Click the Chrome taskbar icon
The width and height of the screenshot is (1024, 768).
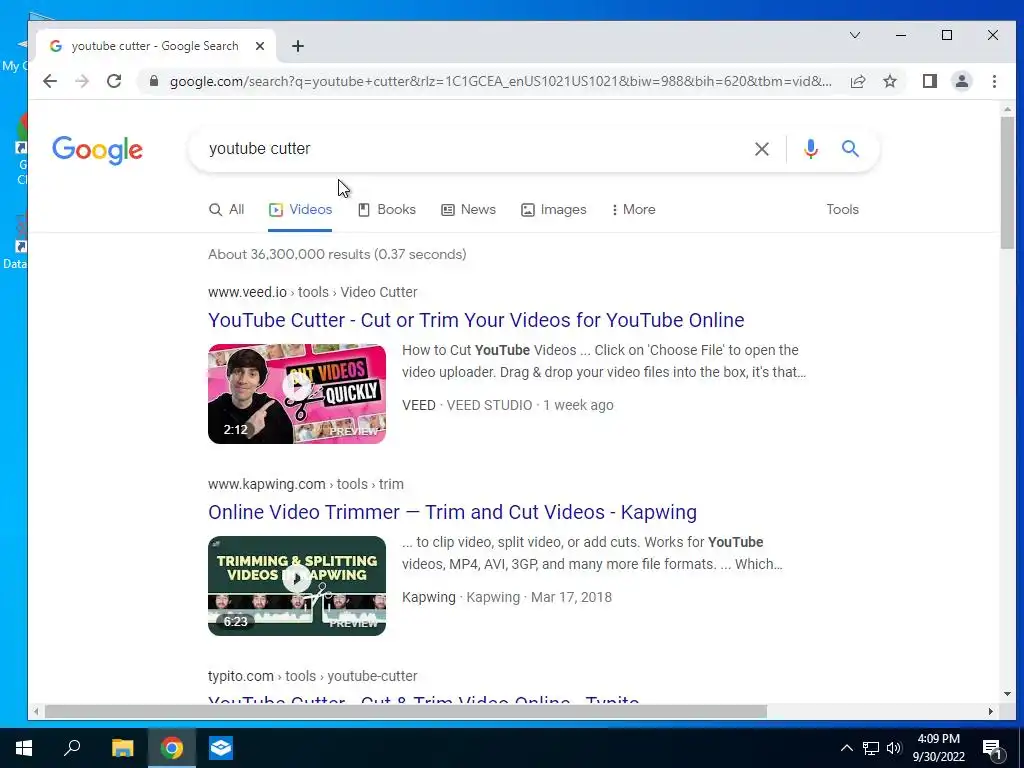[x=172, y=748]
